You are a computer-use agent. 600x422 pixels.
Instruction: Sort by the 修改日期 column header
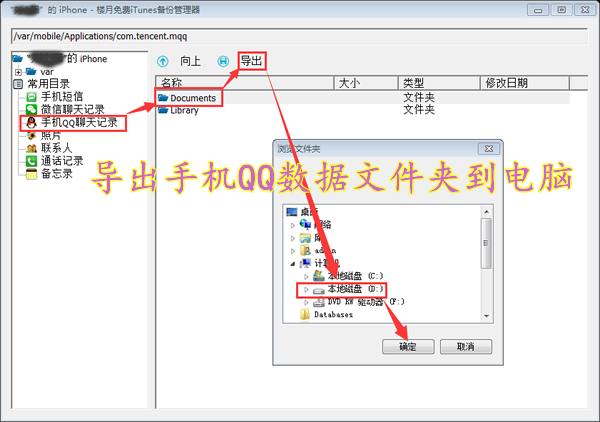click(525, 83)
